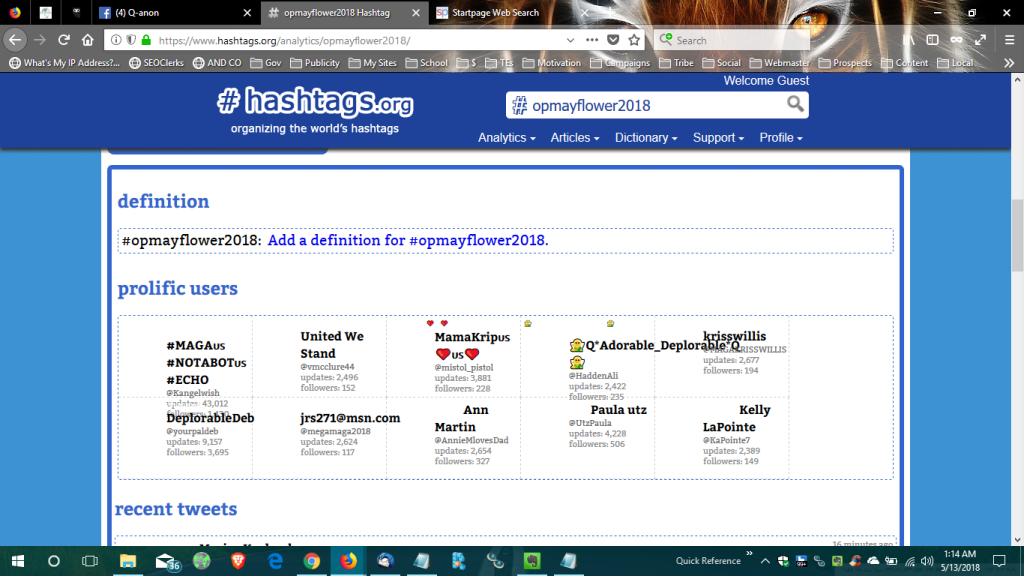Screen dimensions: 1024x576
Task: Go to the browser home page
Action: [88, 40]
